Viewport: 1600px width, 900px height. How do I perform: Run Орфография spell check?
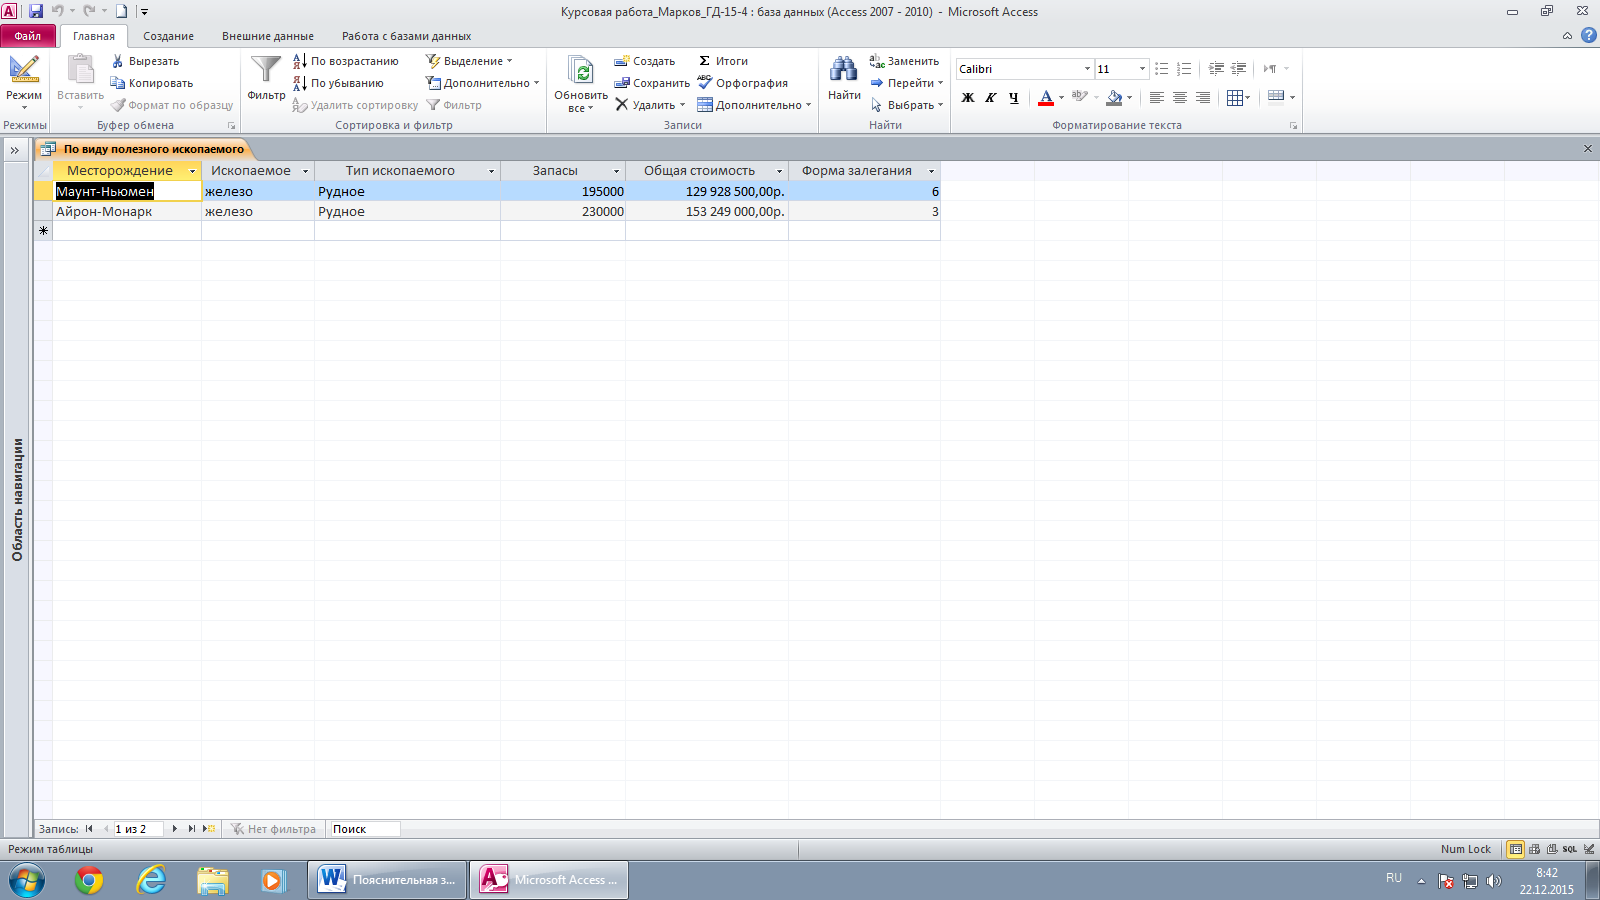pos(743,83)
